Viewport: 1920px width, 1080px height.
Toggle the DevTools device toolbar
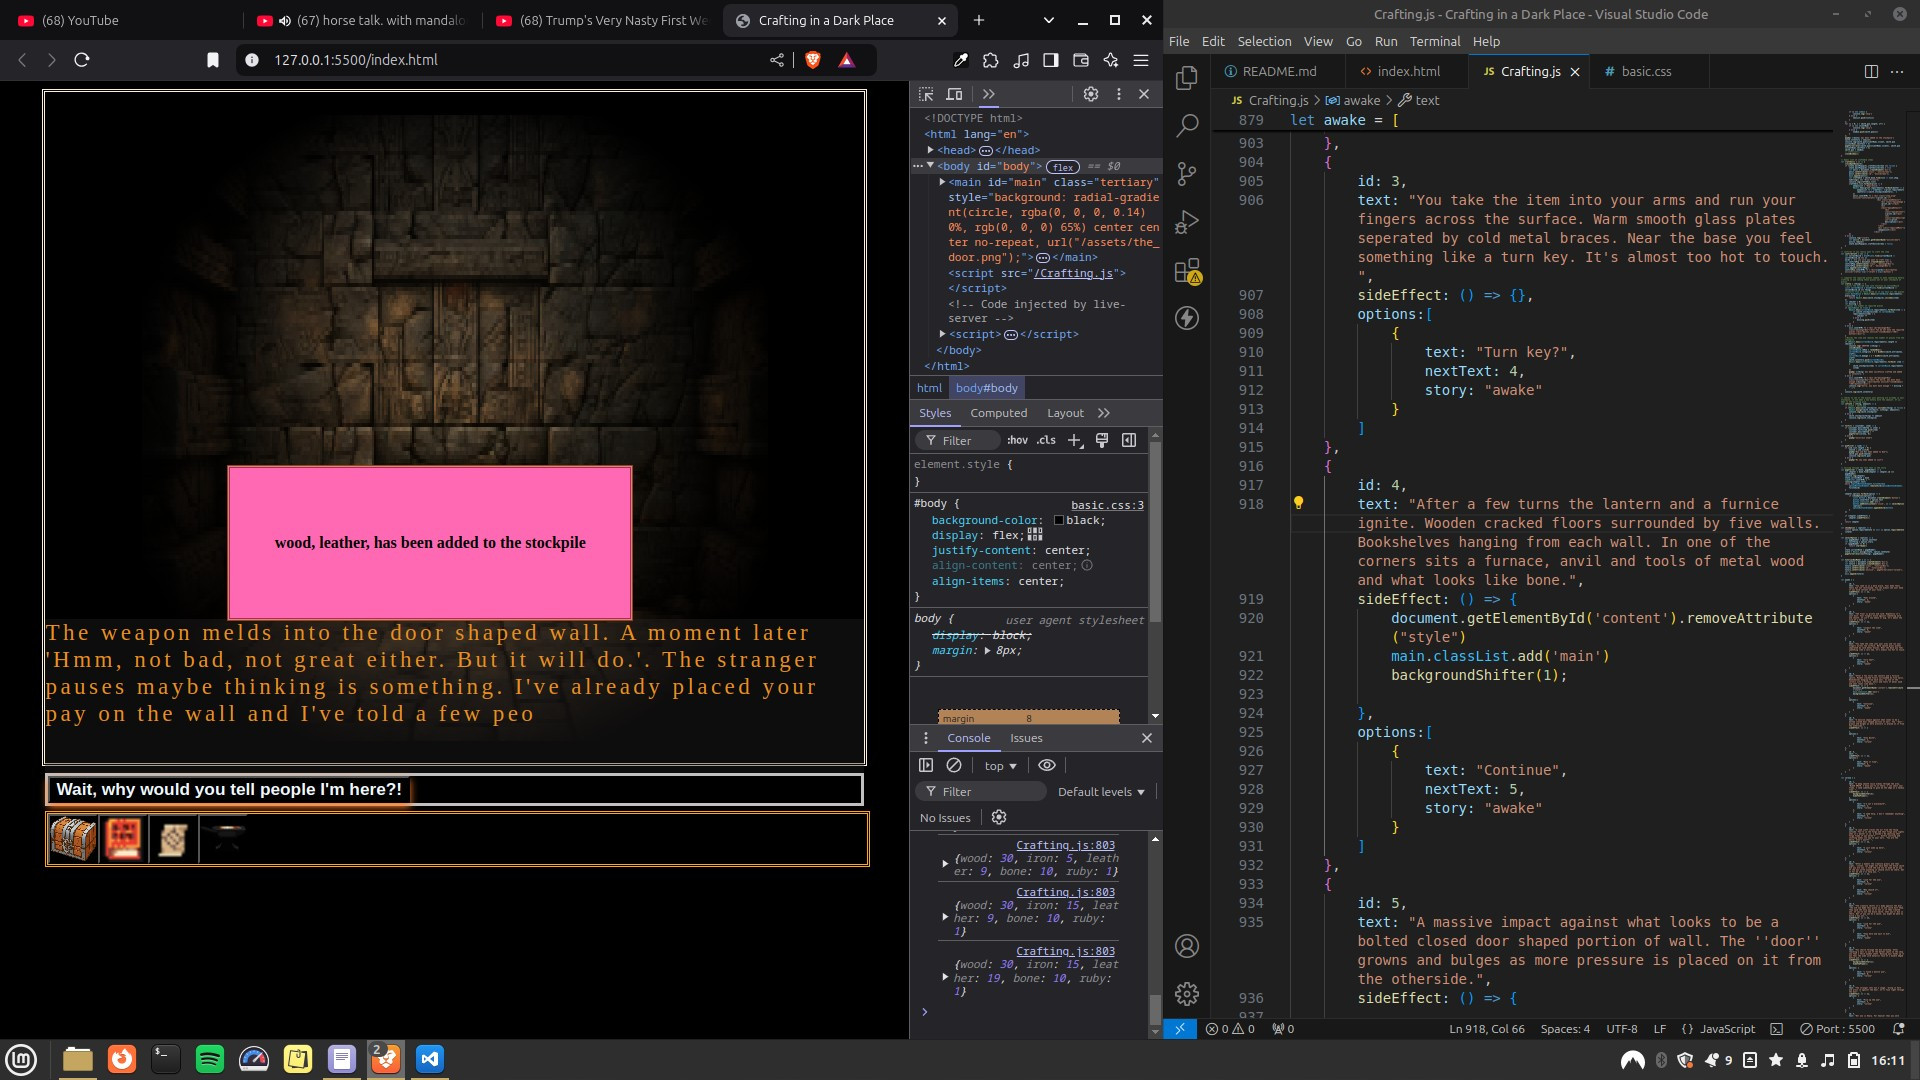coord(955,94)
